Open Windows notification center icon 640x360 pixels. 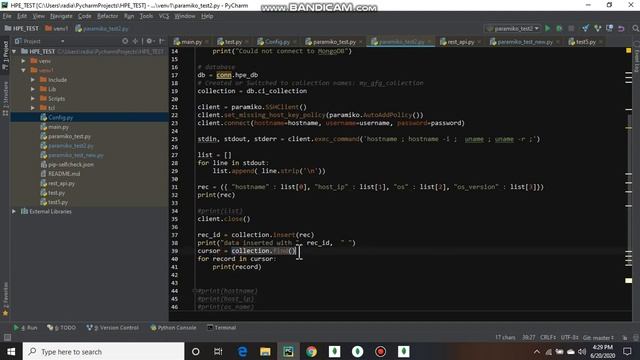[627, 351]
